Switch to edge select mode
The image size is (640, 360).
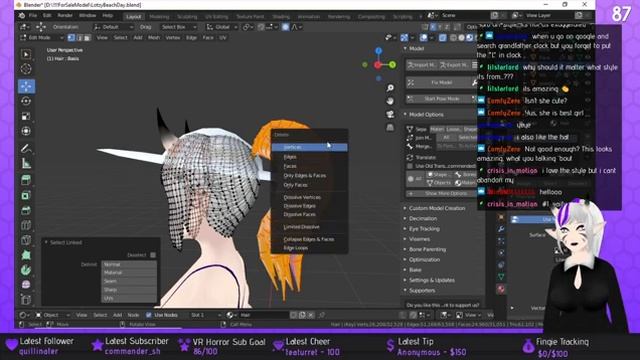[x=79, y=38]
